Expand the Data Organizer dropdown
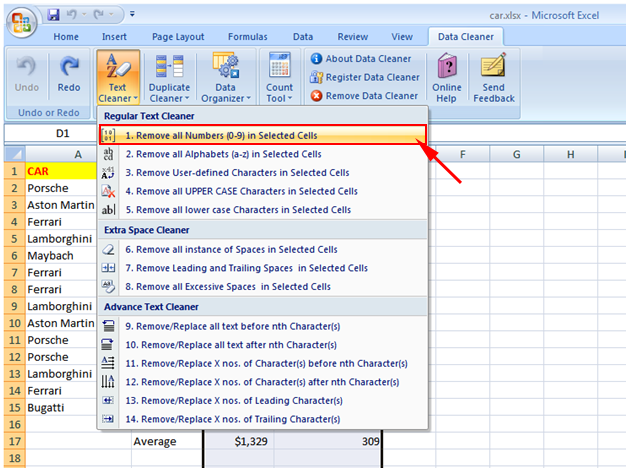 [x=225, y=77]
